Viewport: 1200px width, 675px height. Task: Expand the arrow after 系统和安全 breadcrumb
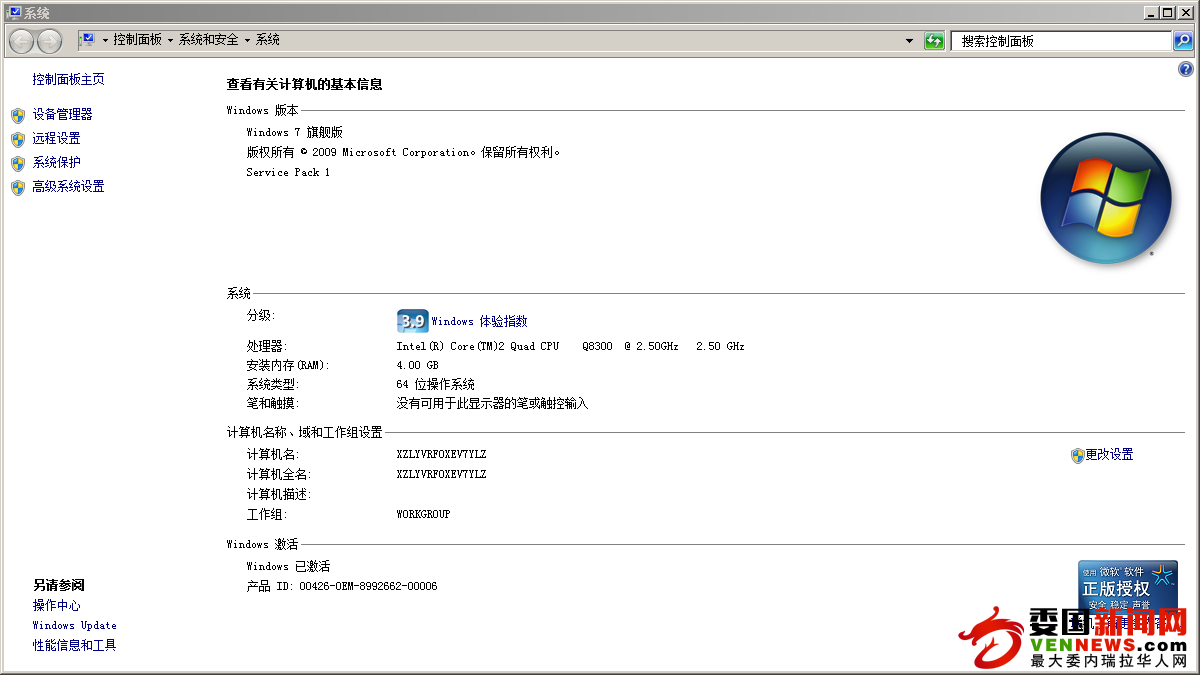tap(247, 40)
